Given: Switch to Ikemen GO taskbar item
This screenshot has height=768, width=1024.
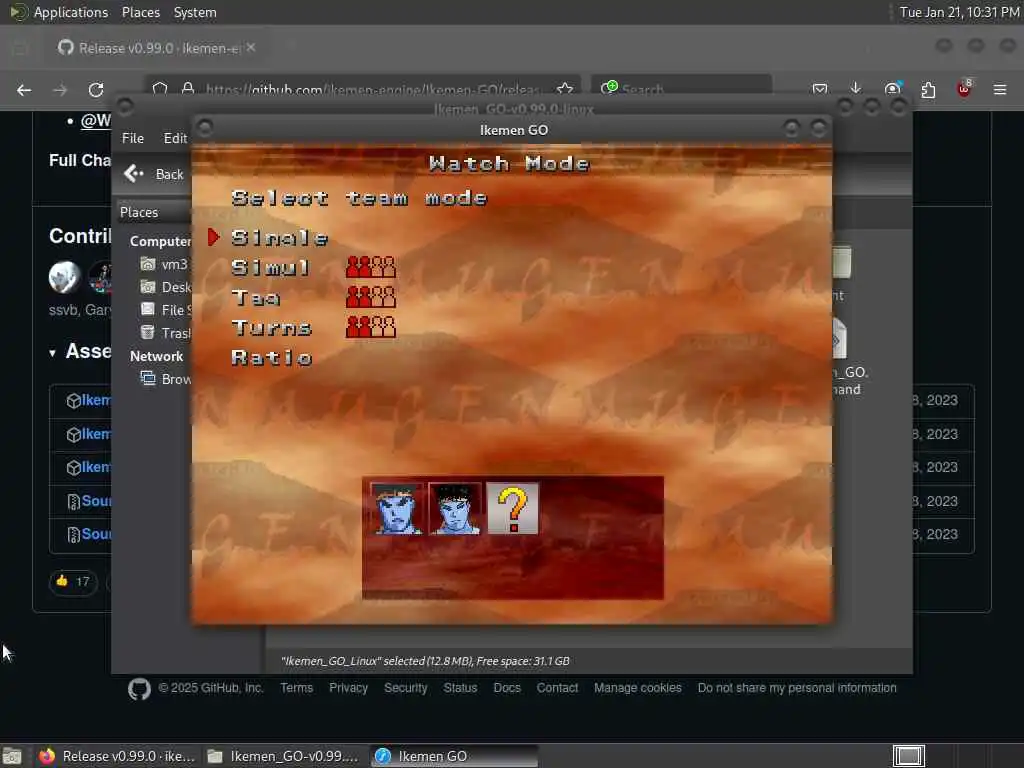Looking at the screenshot, I should (x=454, y=756).
